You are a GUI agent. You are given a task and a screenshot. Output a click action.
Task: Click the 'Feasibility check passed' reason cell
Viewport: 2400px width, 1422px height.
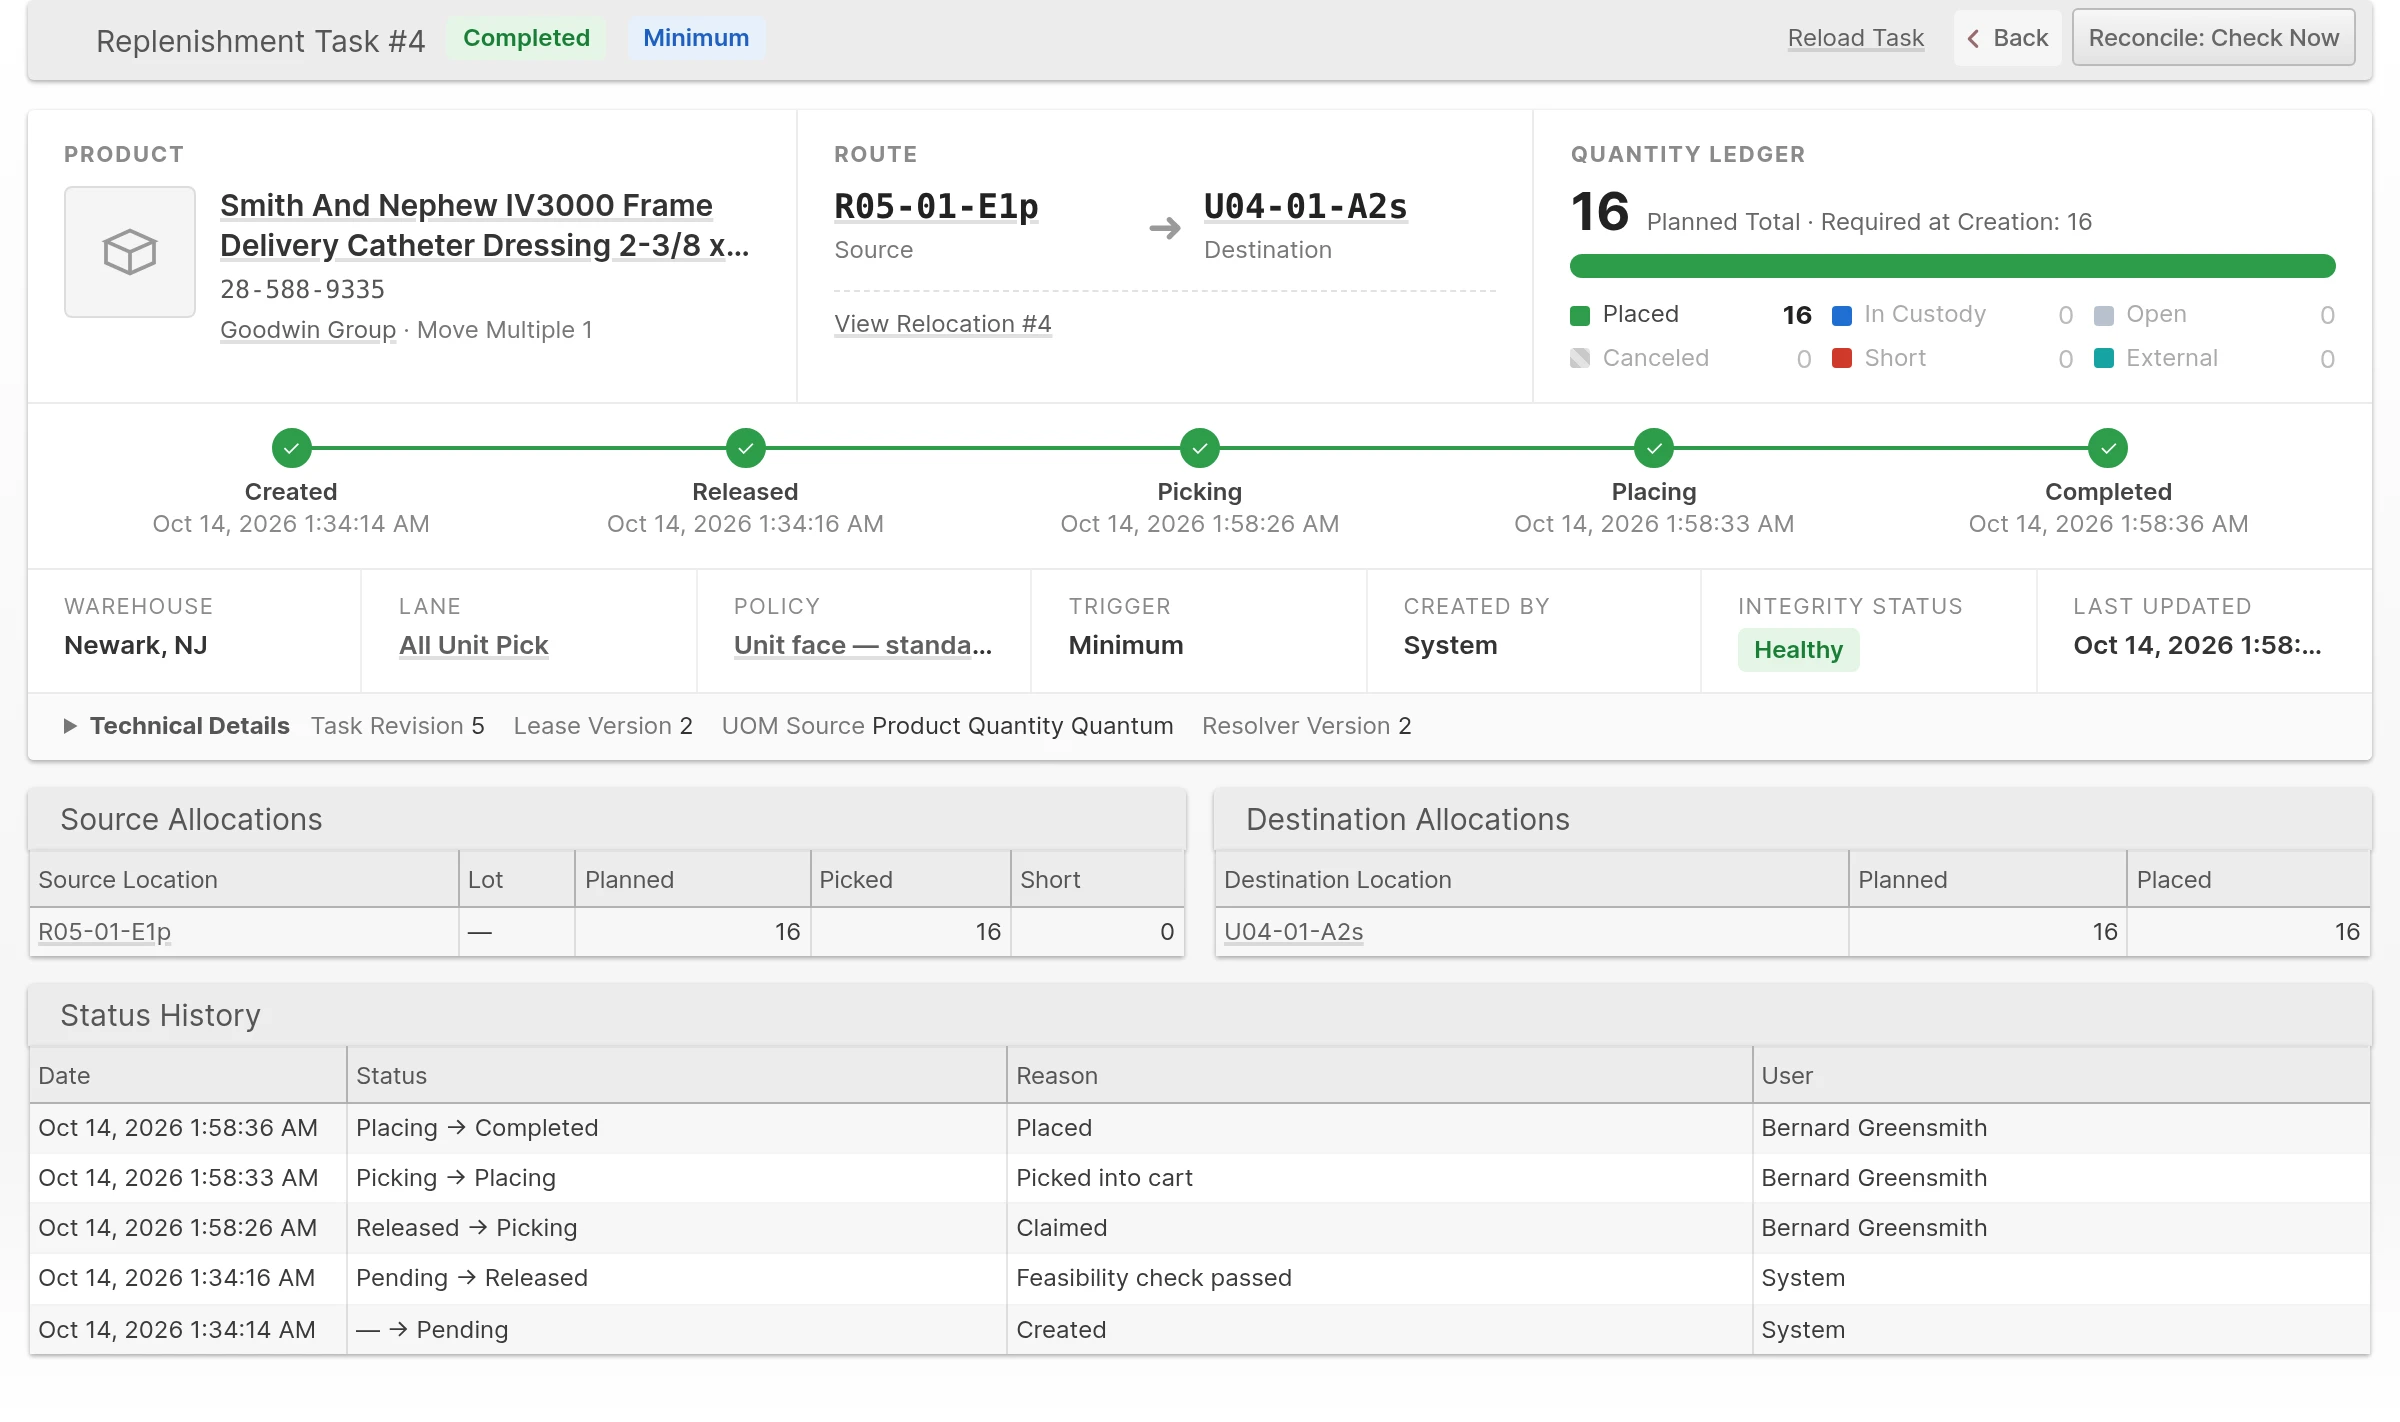pos(1379,1278)
